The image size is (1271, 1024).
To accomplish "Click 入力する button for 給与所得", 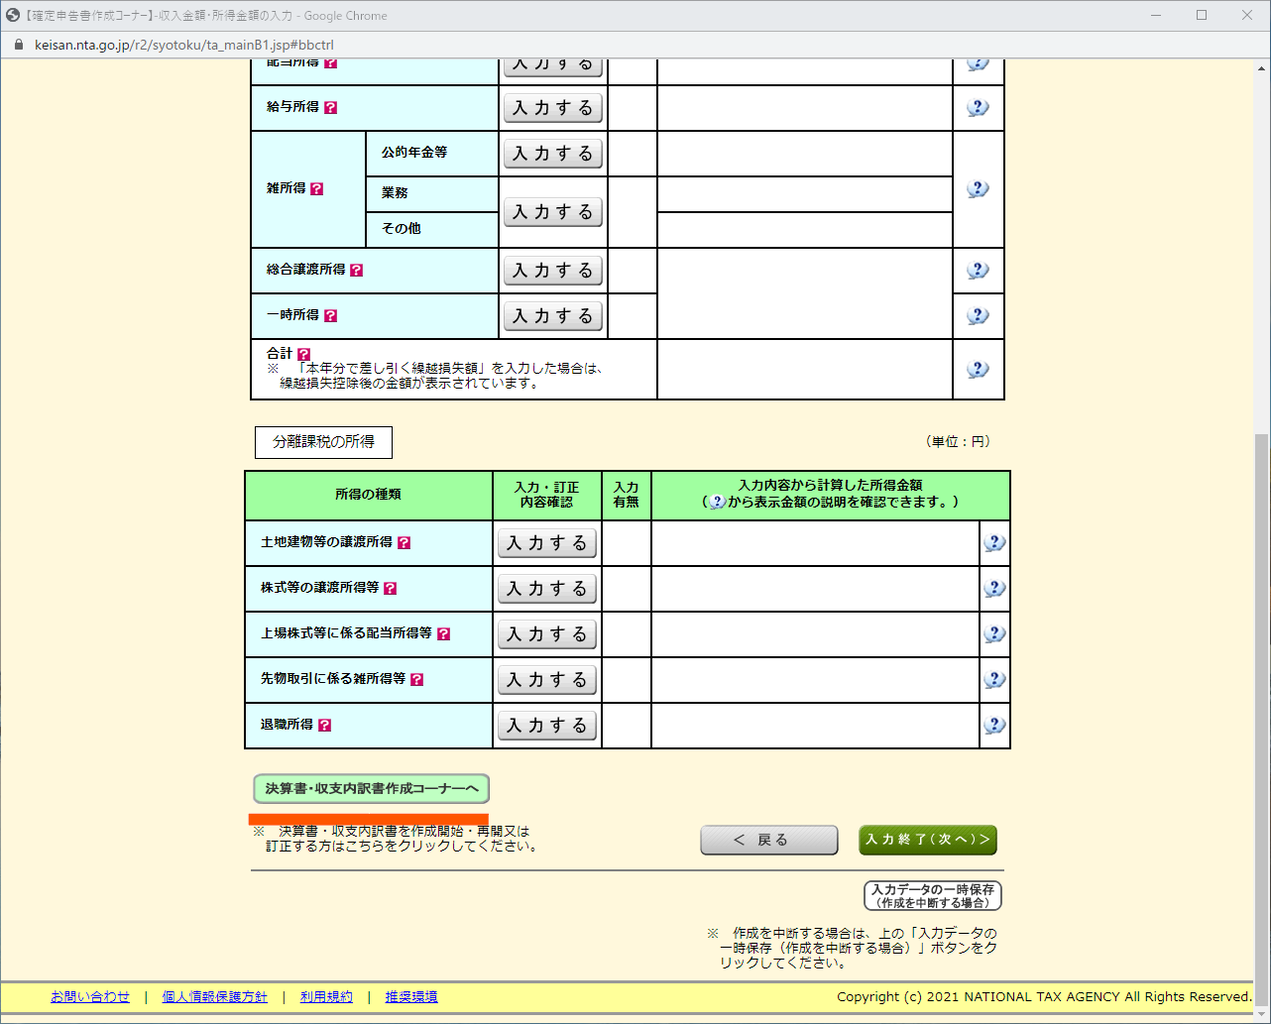I will (x=553, y=108).
